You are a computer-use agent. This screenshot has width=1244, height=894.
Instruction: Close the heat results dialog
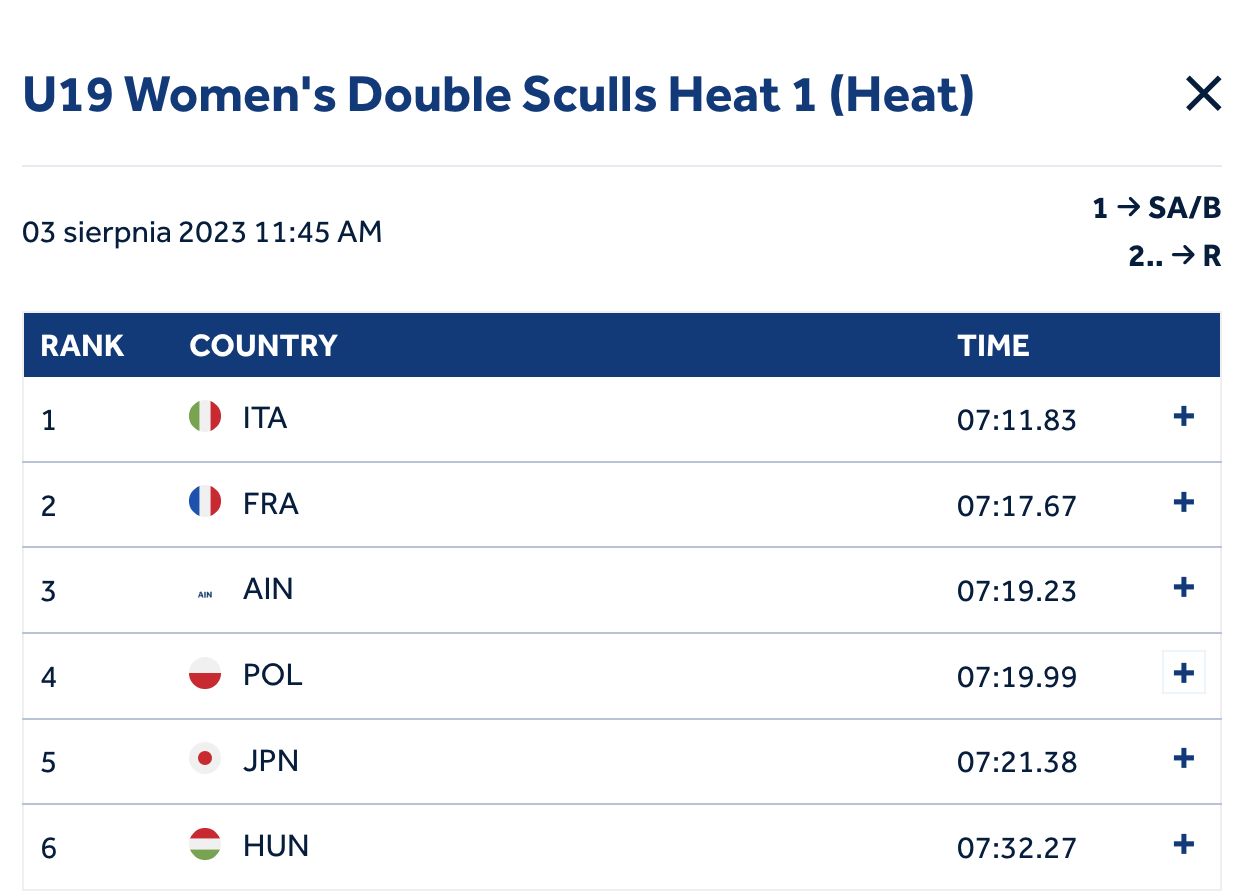(x=1203, y=94)
